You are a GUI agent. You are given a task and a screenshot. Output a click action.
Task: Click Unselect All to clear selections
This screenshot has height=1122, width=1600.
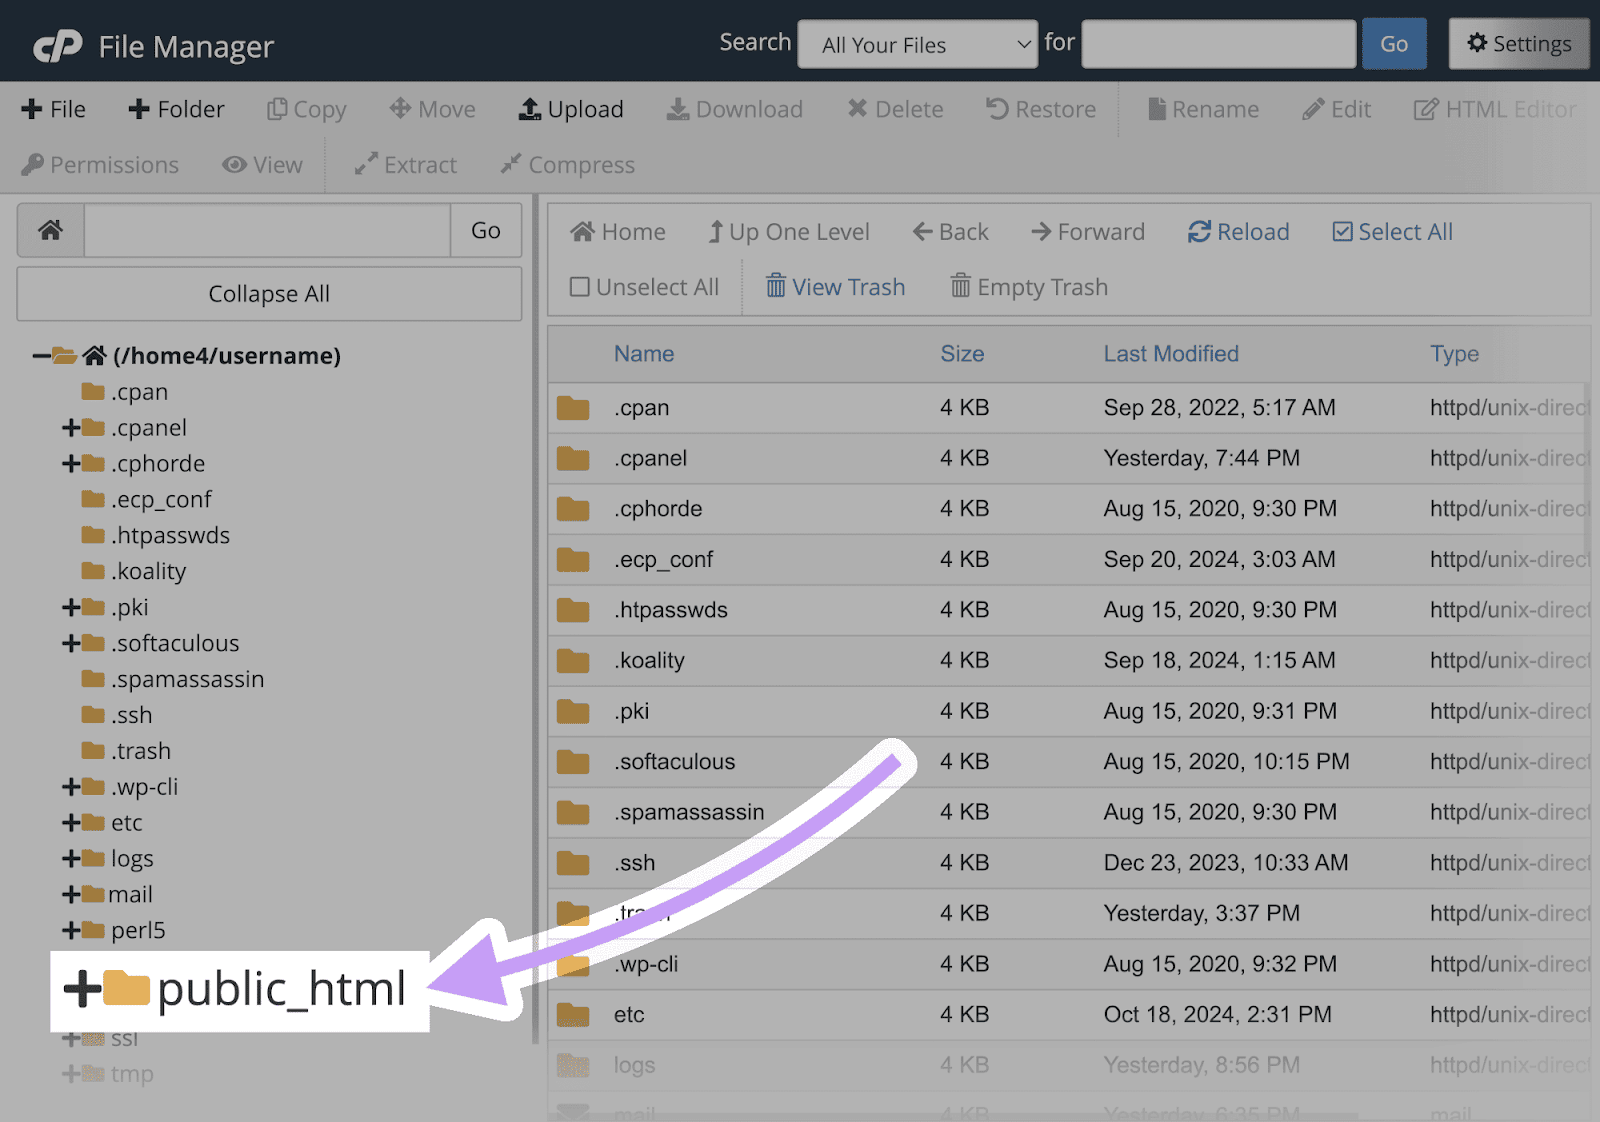(x=643, y=287)
